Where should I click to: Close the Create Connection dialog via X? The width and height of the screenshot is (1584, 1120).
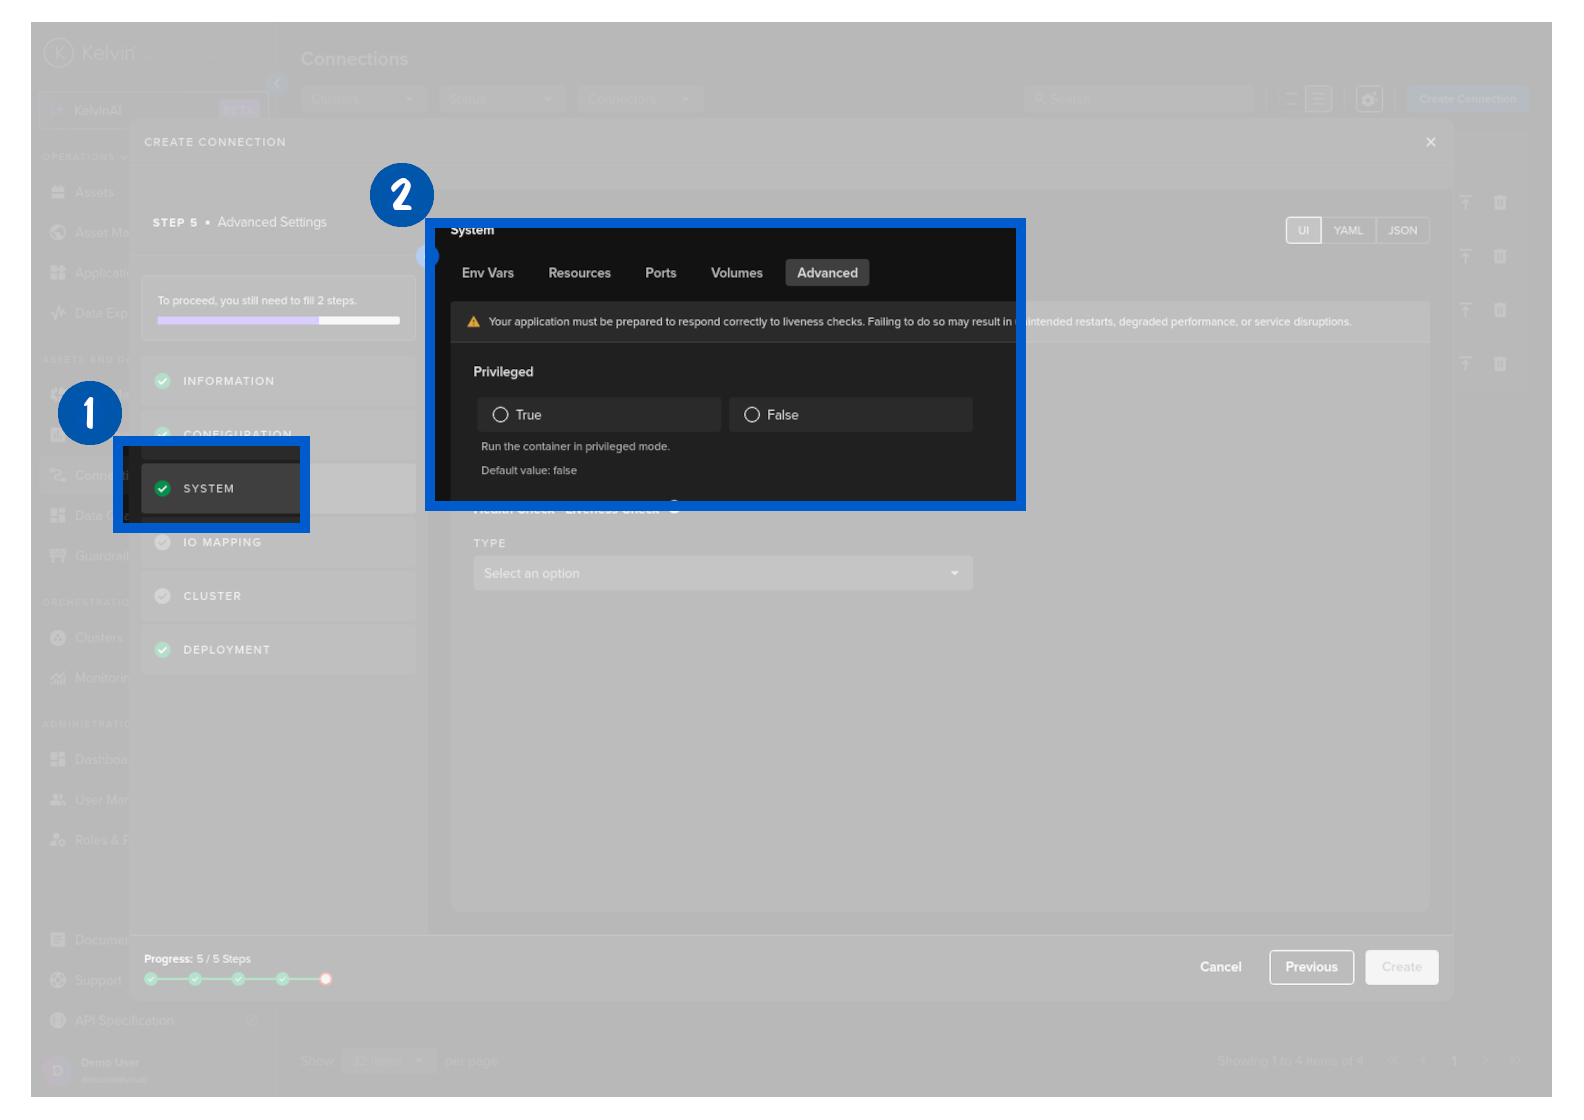click(1431, 142)
